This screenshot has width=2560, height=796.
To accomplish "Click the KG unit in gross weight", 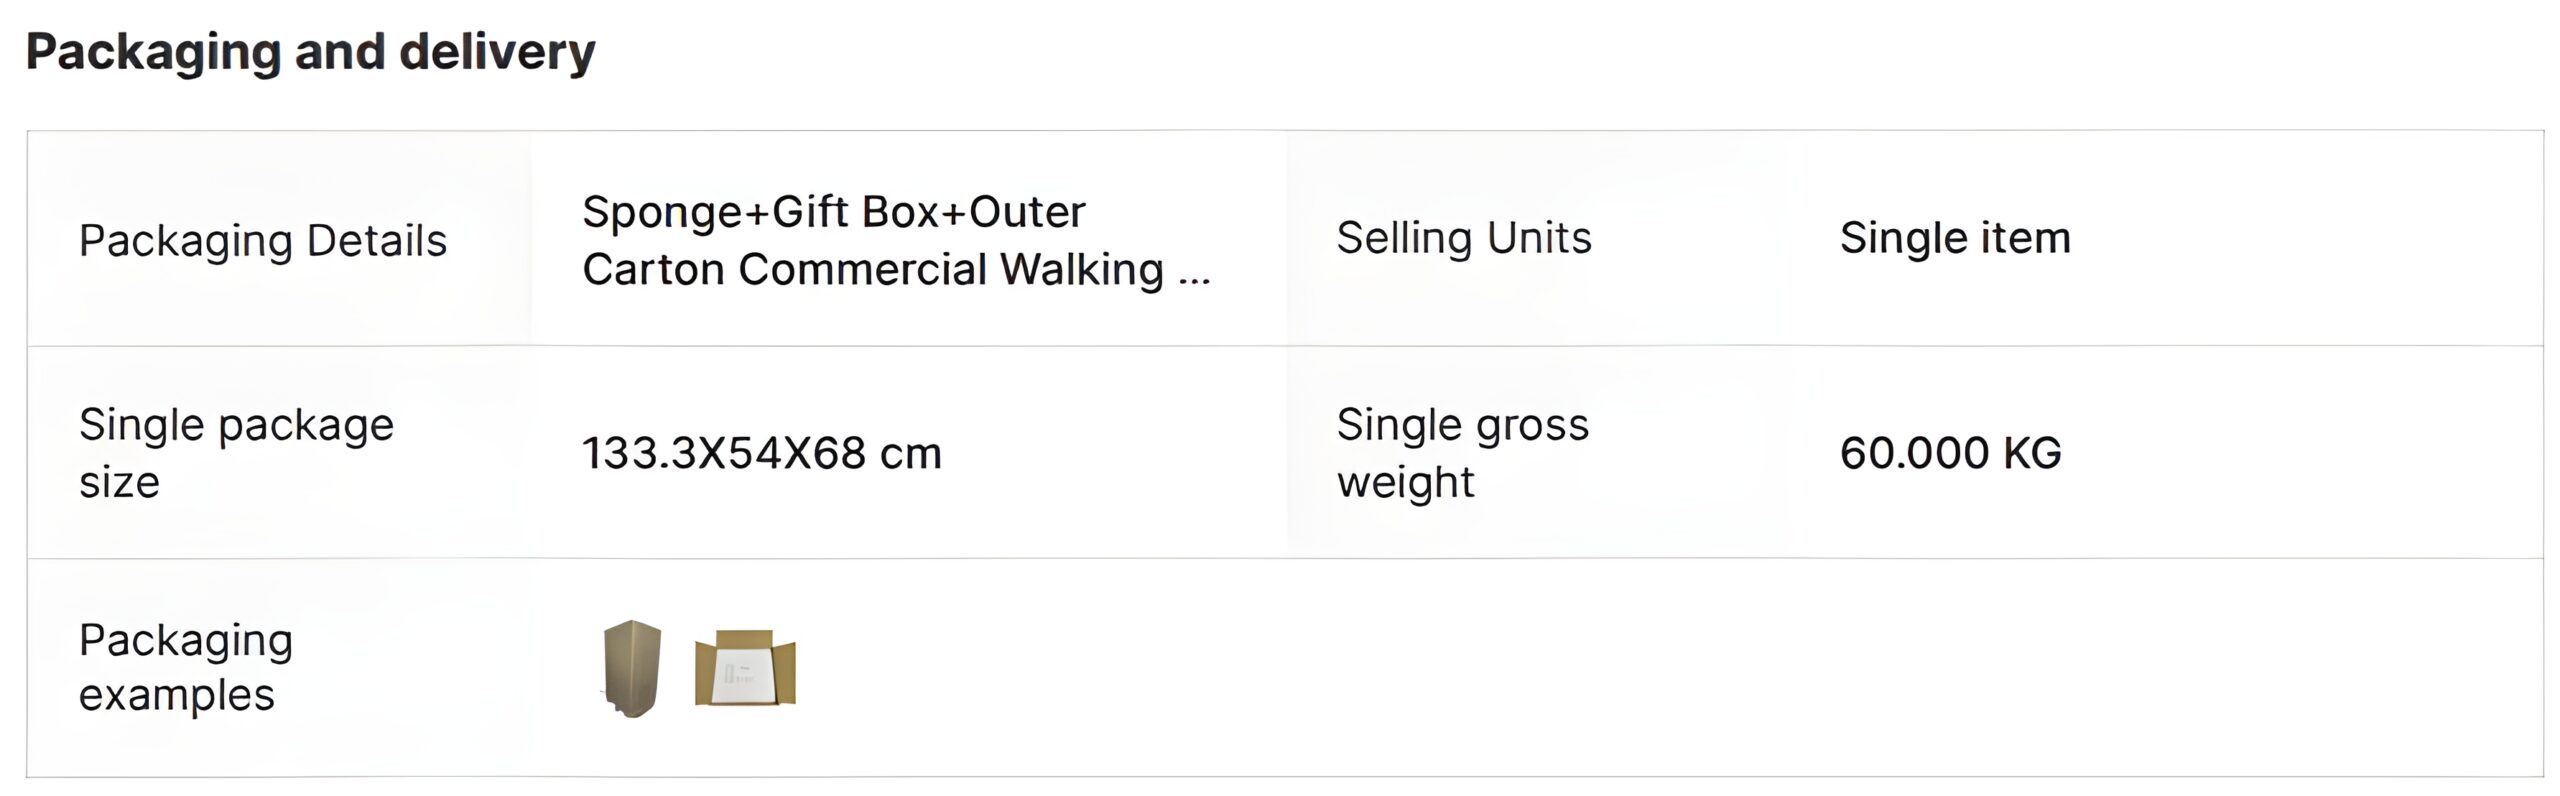I will [2032, 453].
